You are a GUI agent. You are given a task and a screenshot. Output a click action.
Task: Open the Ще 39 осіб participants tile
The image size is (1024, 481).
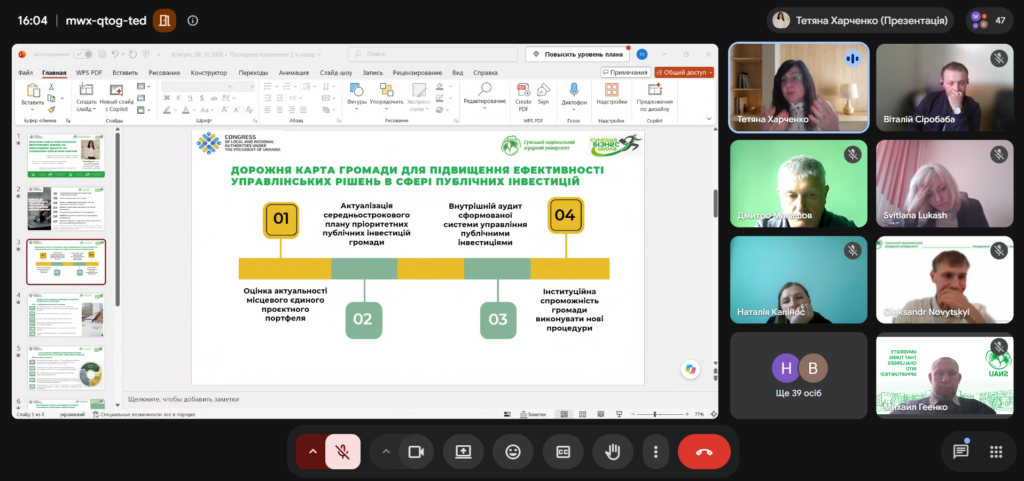[x=798, y=375]
